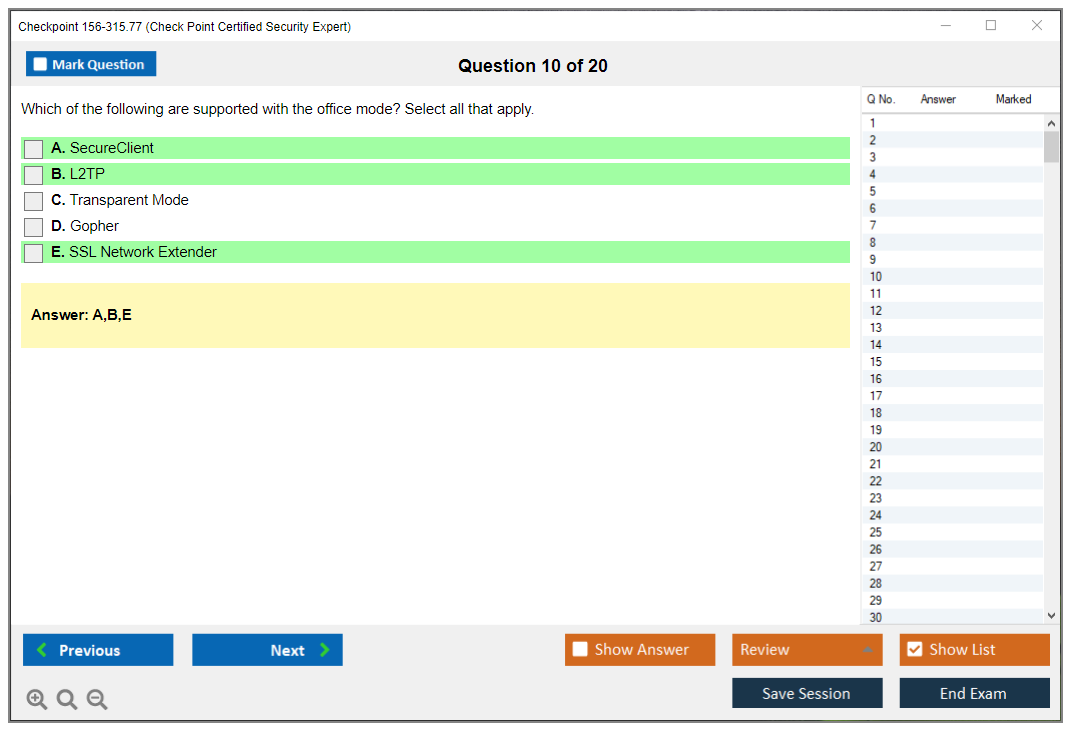Screen dimensions: 1075x735
Task: Maximize the exam window
Action: pyautogui.click(x=991, y=26)
